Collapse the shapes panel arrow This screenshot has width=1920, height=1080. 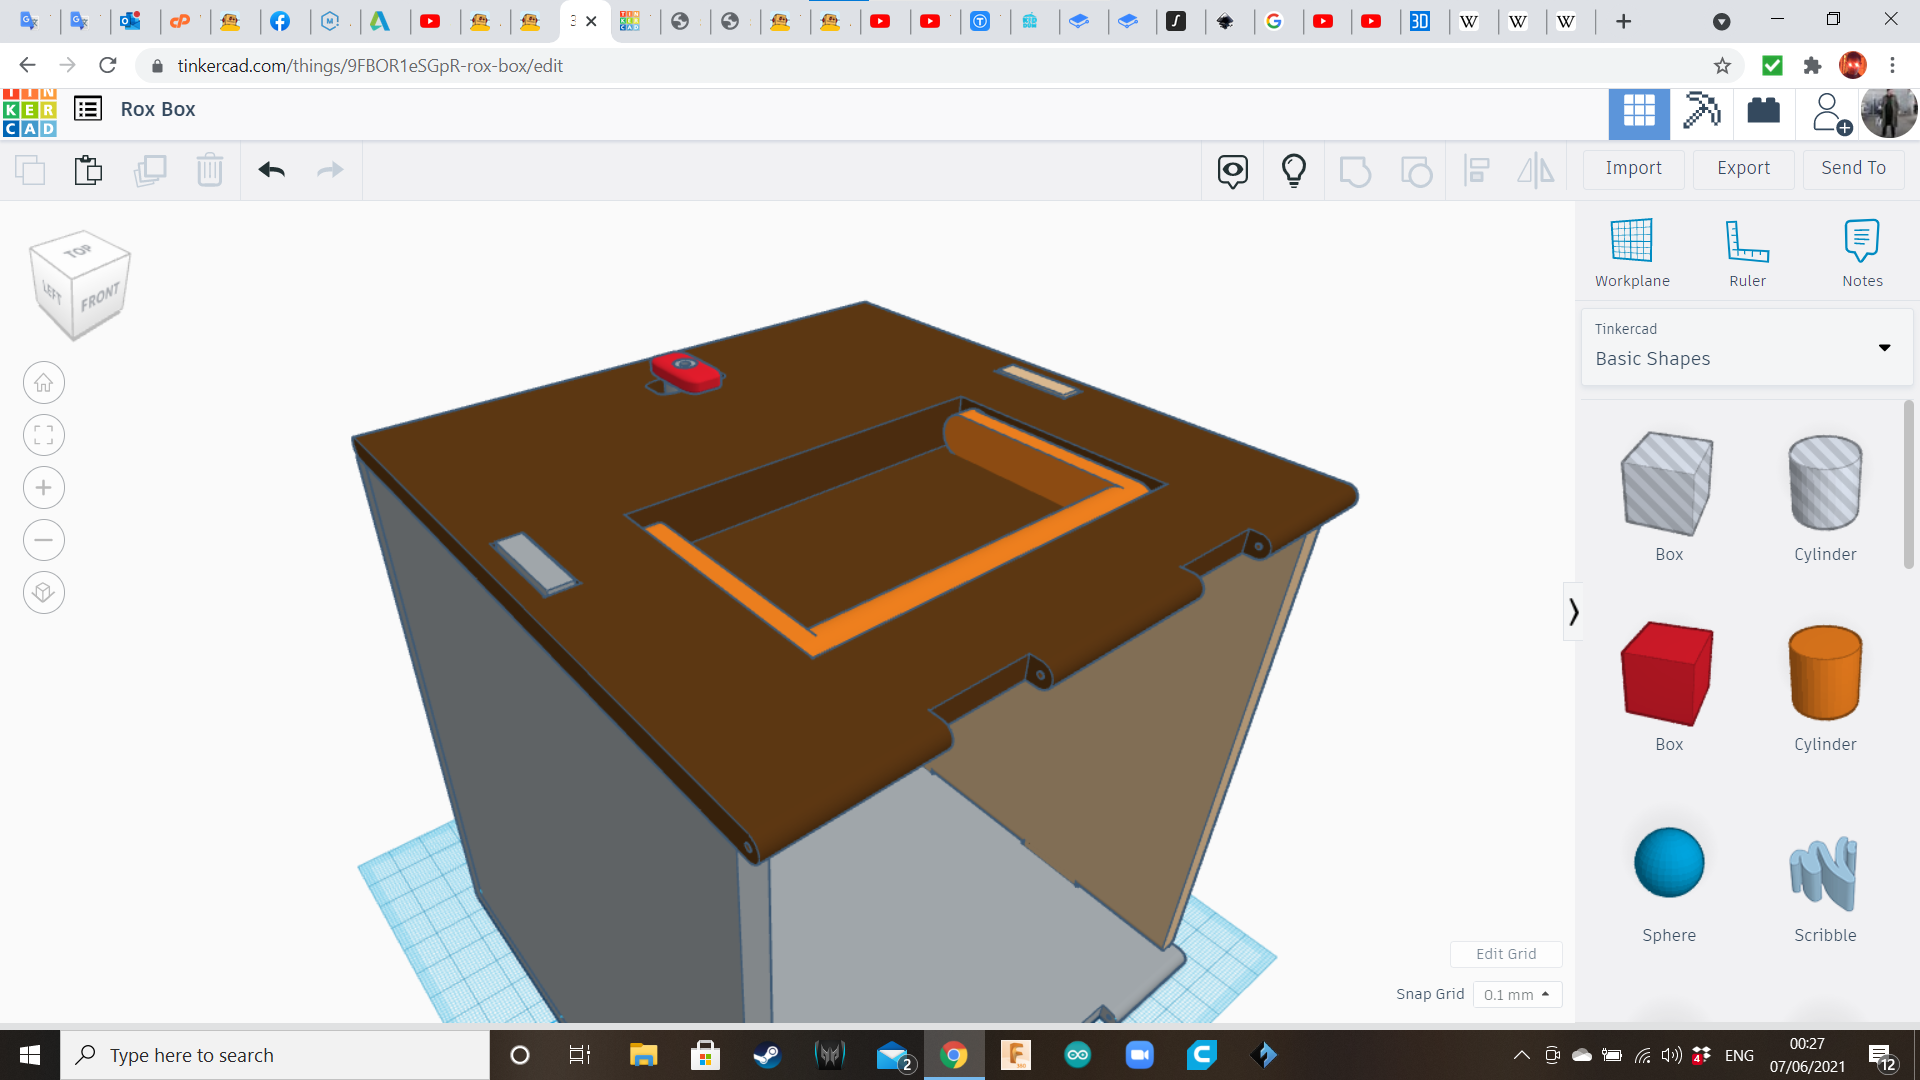tap(1573, 611)
